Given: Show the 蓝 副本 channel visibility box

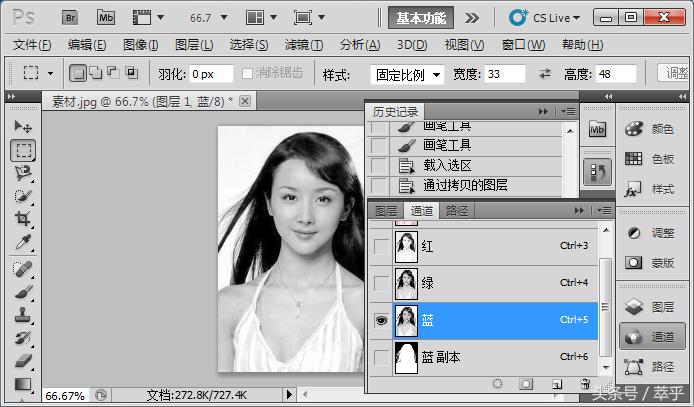Looking at the screenshot, I should point(381,357).
